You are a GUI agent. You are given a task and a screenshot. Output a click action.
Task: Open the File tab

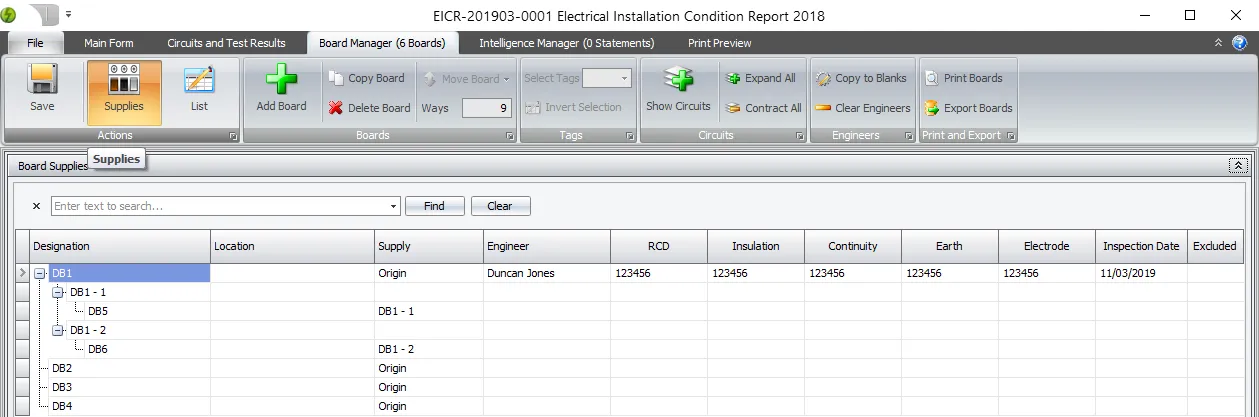[x=35, y=43]
